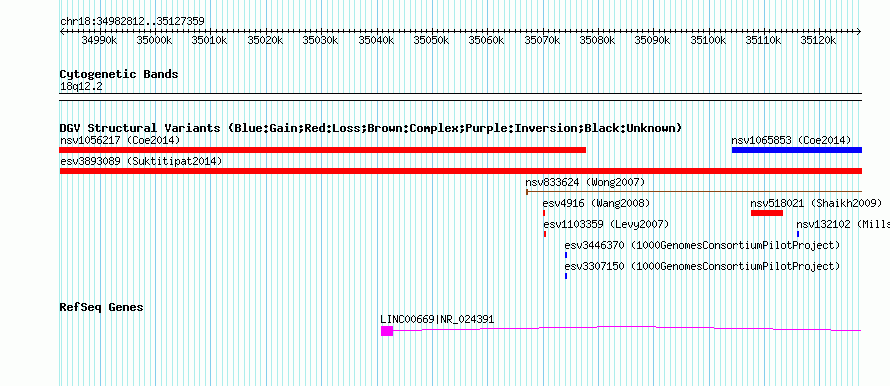This screenshot has width=890, height=386.
Task: Click the nsv1065853 (Coe2014) label
Action: (x=791, y=140)
